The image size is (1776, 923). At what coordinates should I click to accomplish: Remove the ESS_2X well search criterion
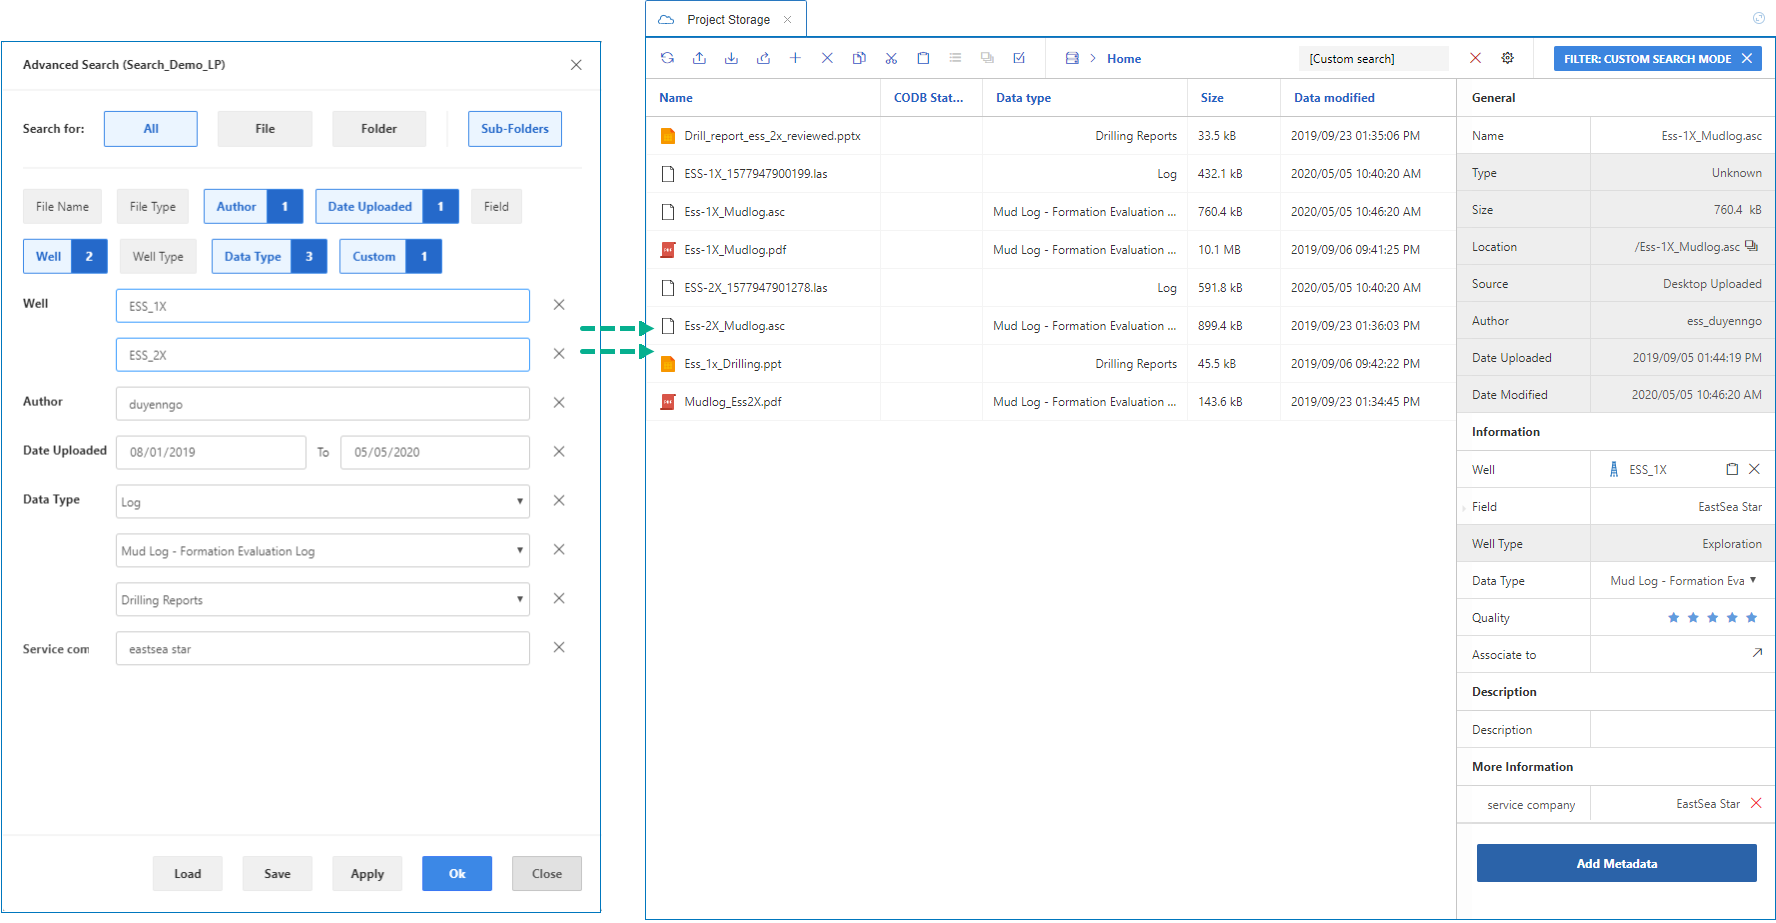tap(559, 354)
